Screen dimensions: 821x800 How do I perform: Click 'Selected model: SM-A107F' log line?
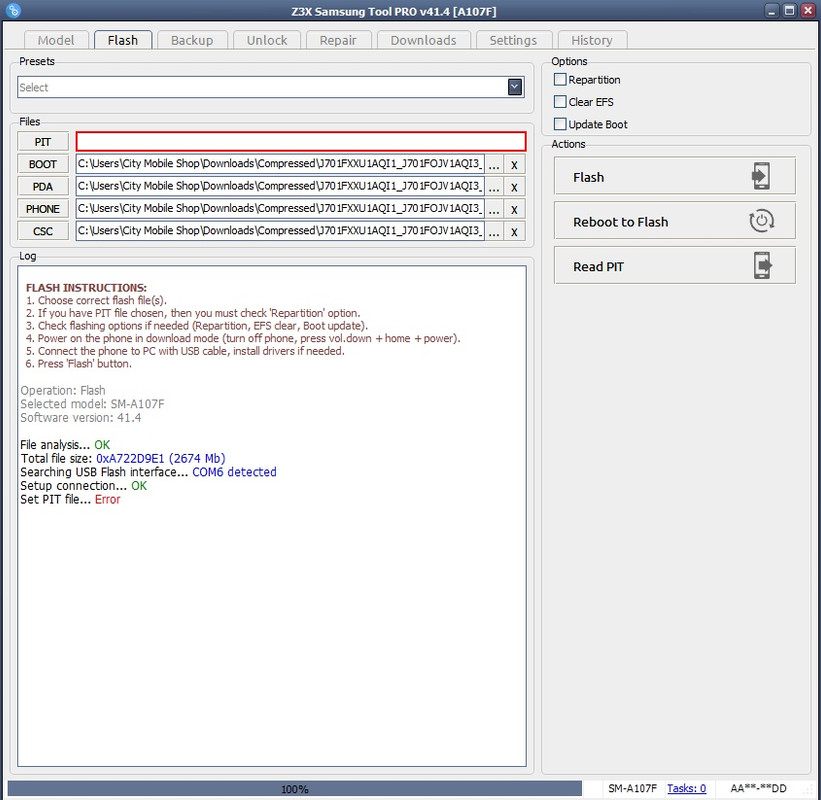pyautogui.click(x=92, y=404)
